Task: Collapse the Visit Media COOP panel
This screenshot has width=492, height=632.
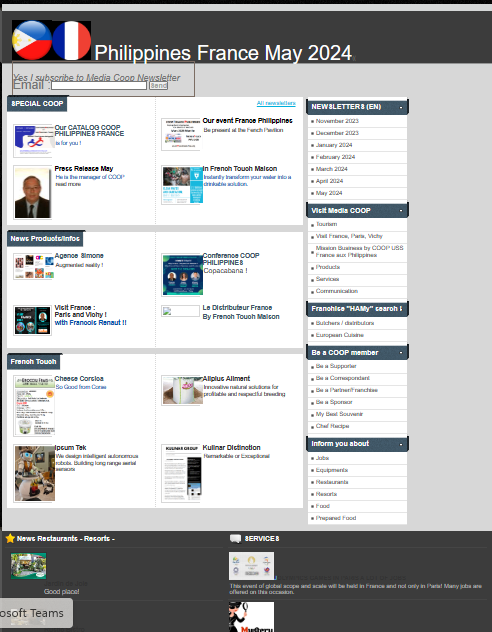Action: (x=401, y=211)
